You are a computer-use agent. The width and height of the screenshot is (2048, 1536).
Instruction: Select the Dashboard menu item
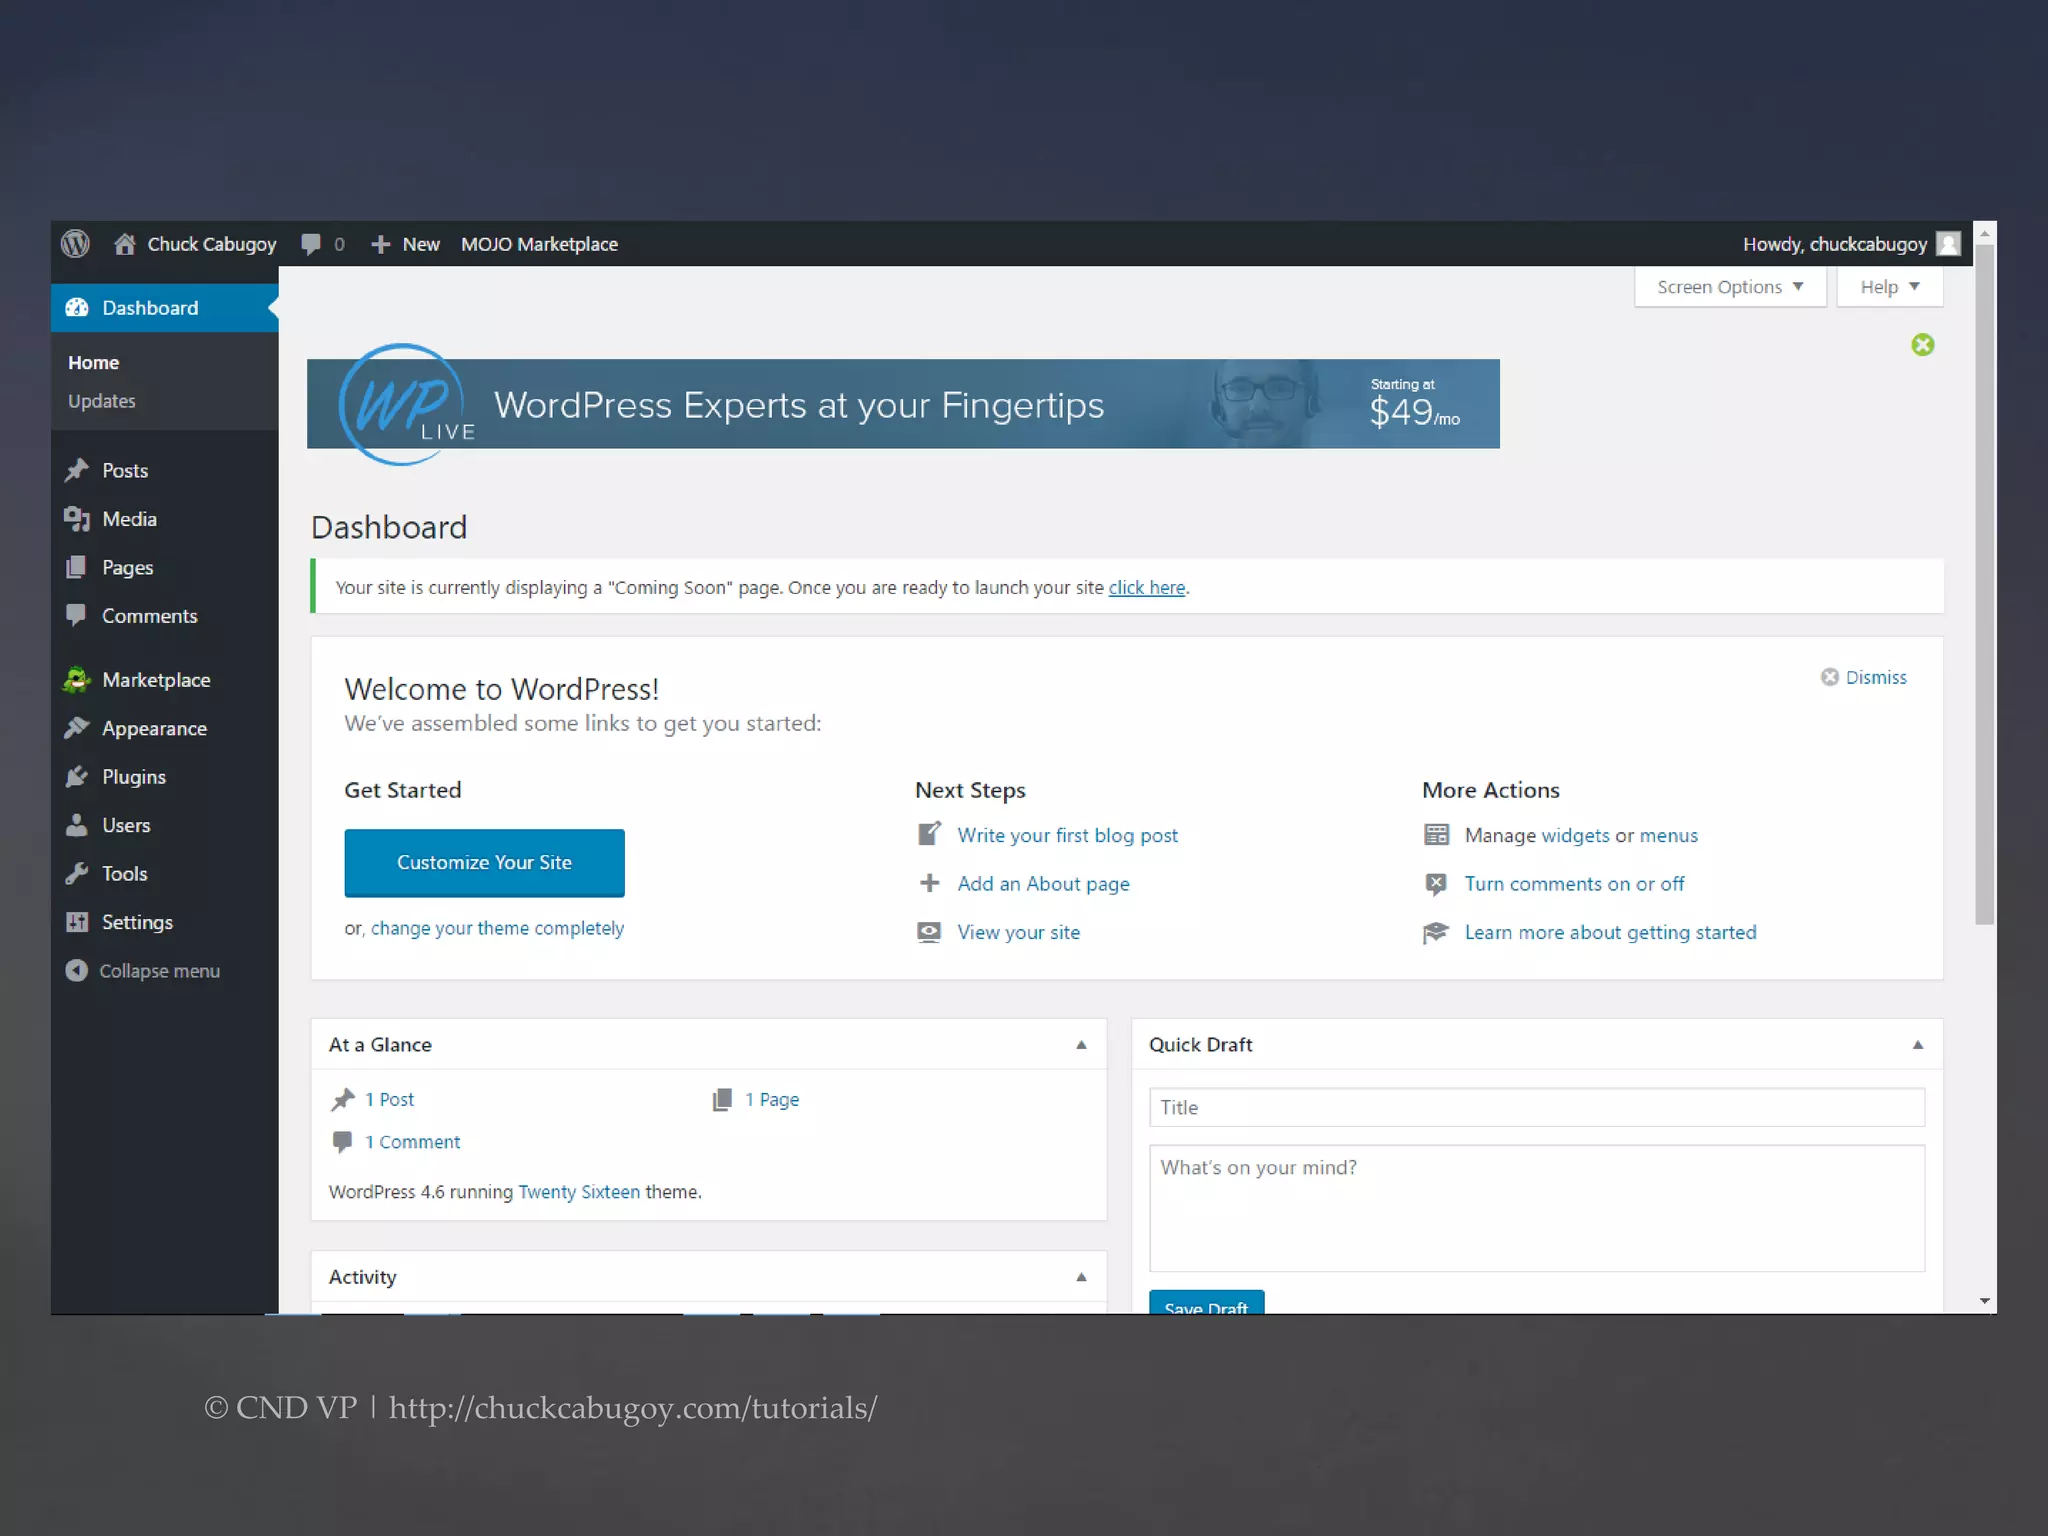point(165,308)
